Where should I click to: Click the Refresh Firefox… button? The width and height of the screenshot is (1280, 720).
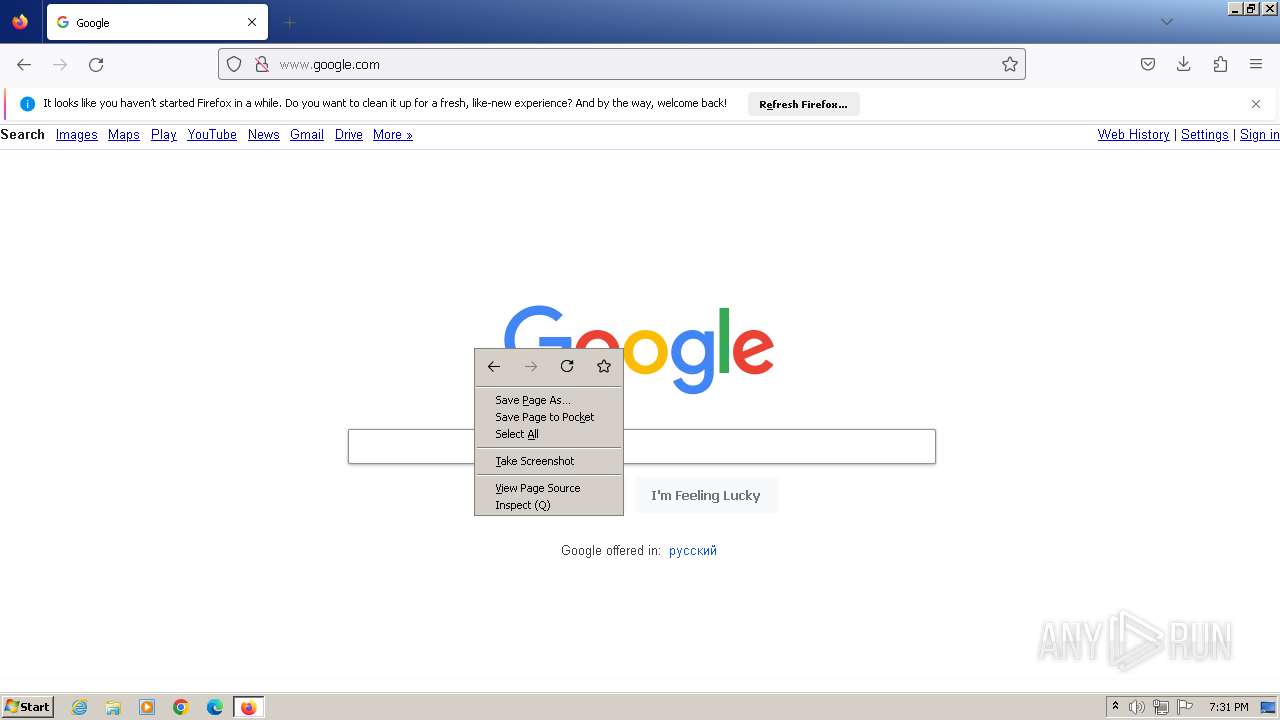(803, 104)
